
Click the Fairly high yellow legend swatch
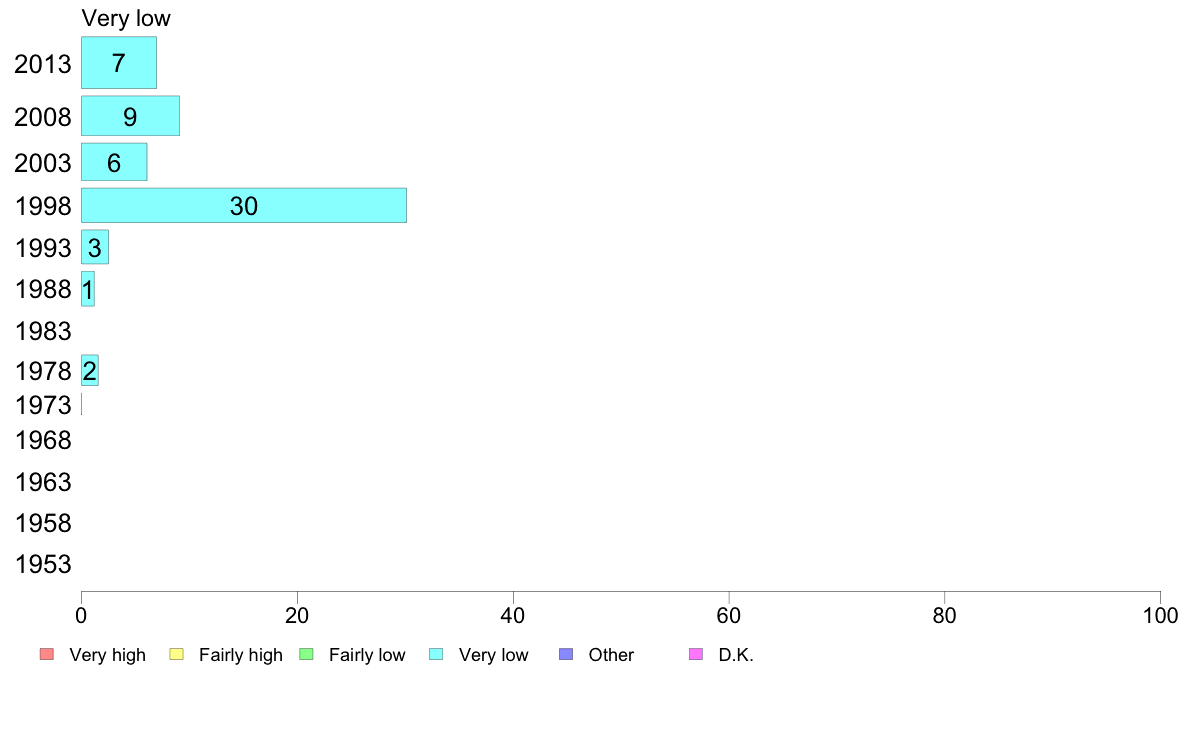coord(177,654)
